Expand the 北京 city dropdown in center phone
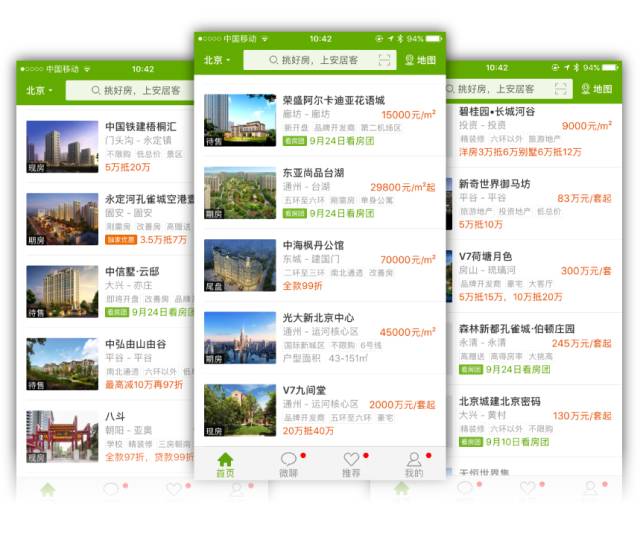 tap(217, 60)
